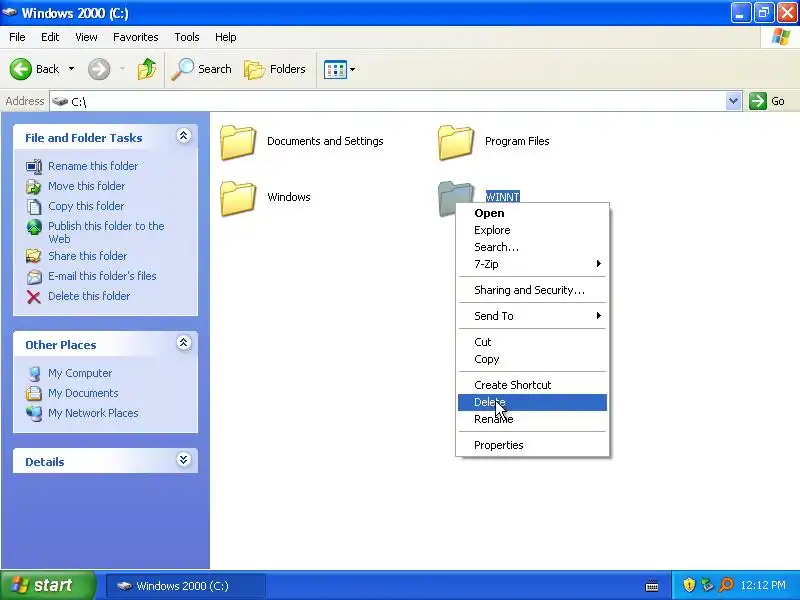
Task: Click the disabled Forward arrow icon
Action: click(99, 69)
